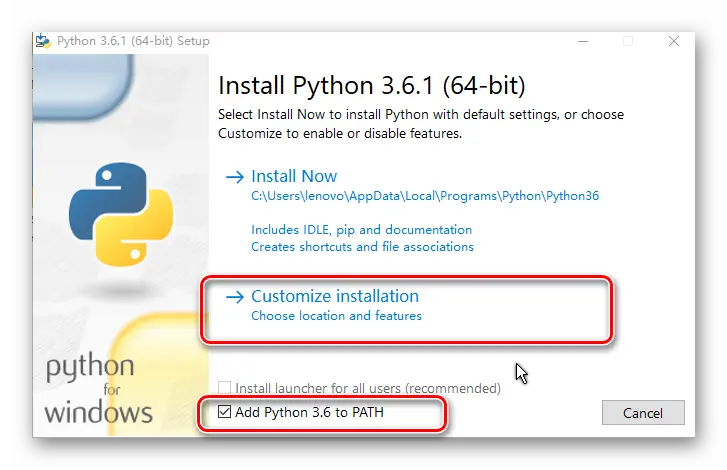The height and width of the screenshot is (470, 727).
Task: Click 'Creates shortcuts and file associations' text
Action: [362, 247]
